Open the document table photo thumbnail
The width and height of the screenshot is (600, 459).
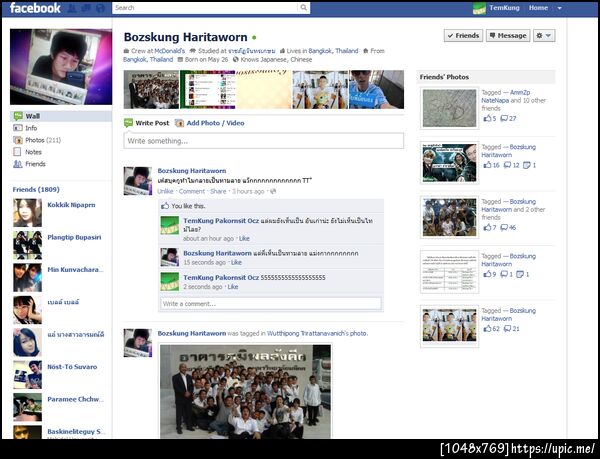450,272
